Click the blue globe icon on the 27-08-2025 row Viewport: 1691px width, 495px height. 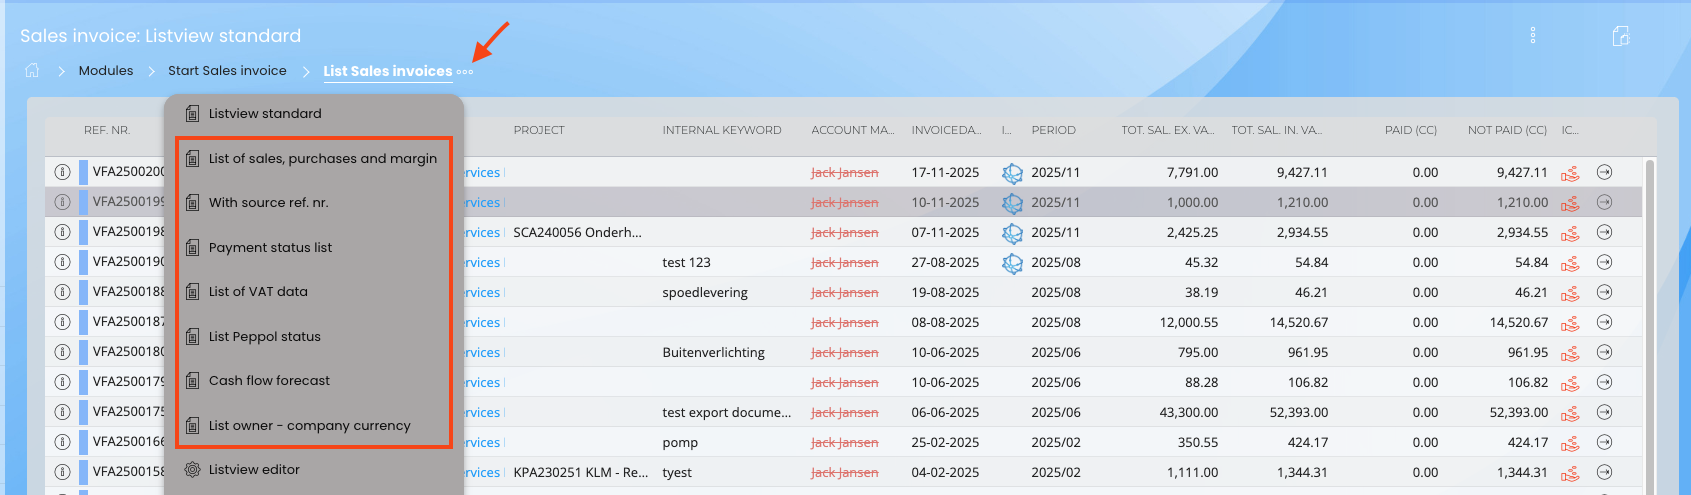(x=1012, y=263)
